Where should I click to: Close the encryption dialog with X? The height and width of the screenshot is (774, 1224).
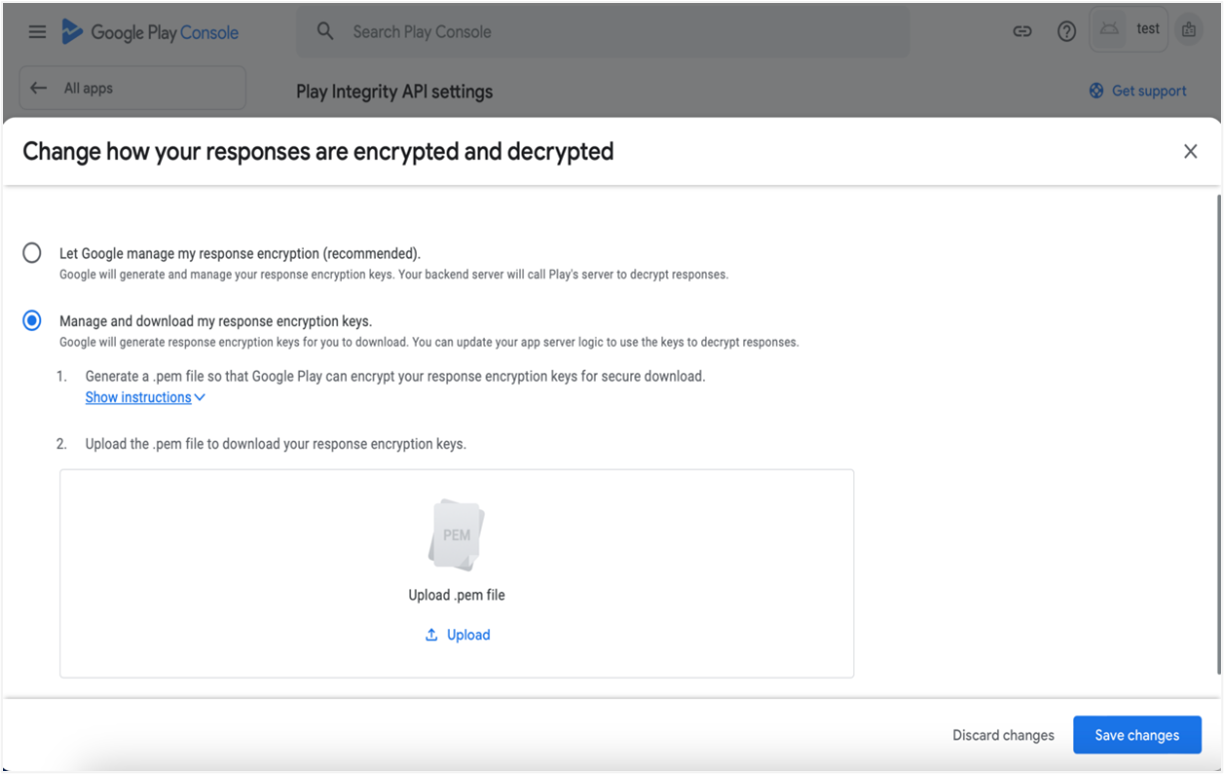click(x=1190, y=151)
